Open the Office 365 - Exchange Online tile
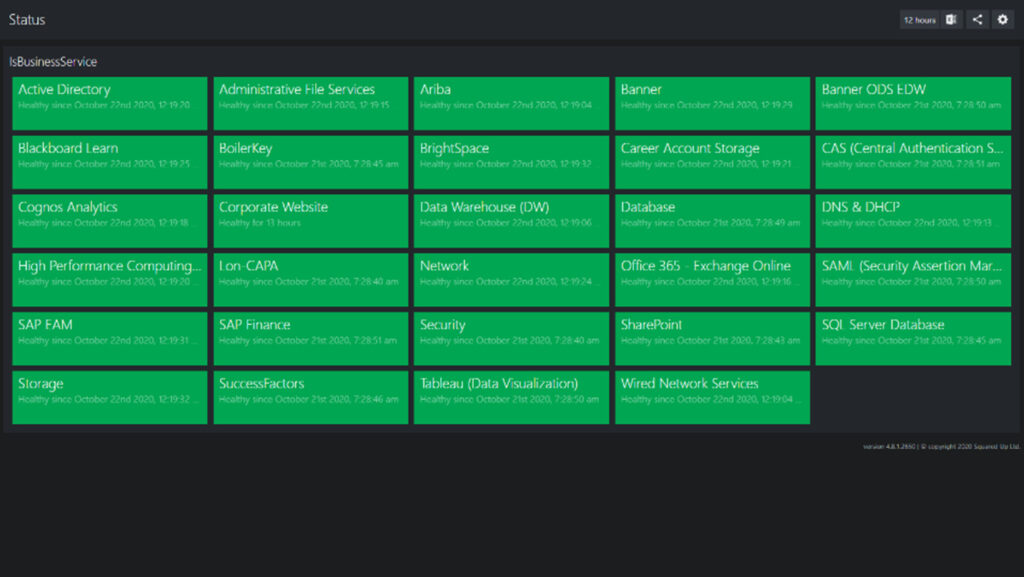 point(712,279)
